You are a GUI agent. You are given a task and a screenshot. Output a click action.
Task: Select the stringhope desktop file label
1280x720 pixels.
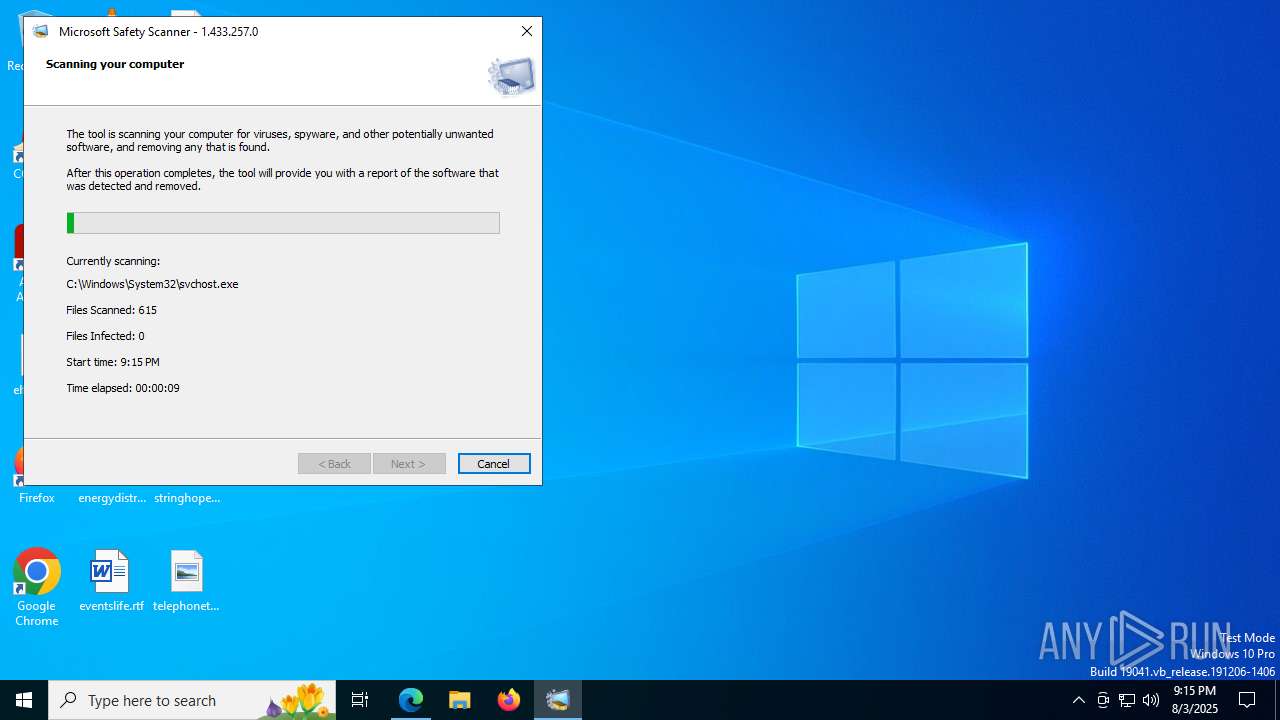(x=187, y=498)
